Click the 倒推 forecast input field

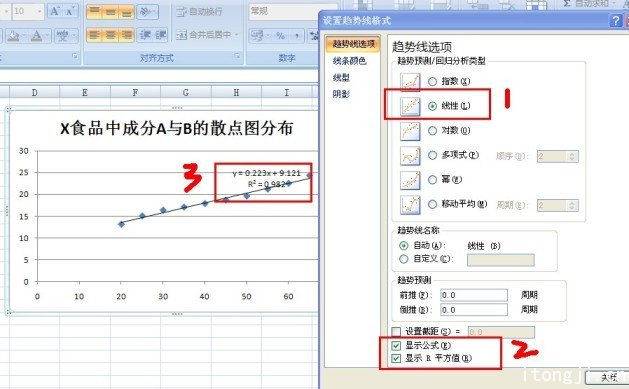coord(474,310)
